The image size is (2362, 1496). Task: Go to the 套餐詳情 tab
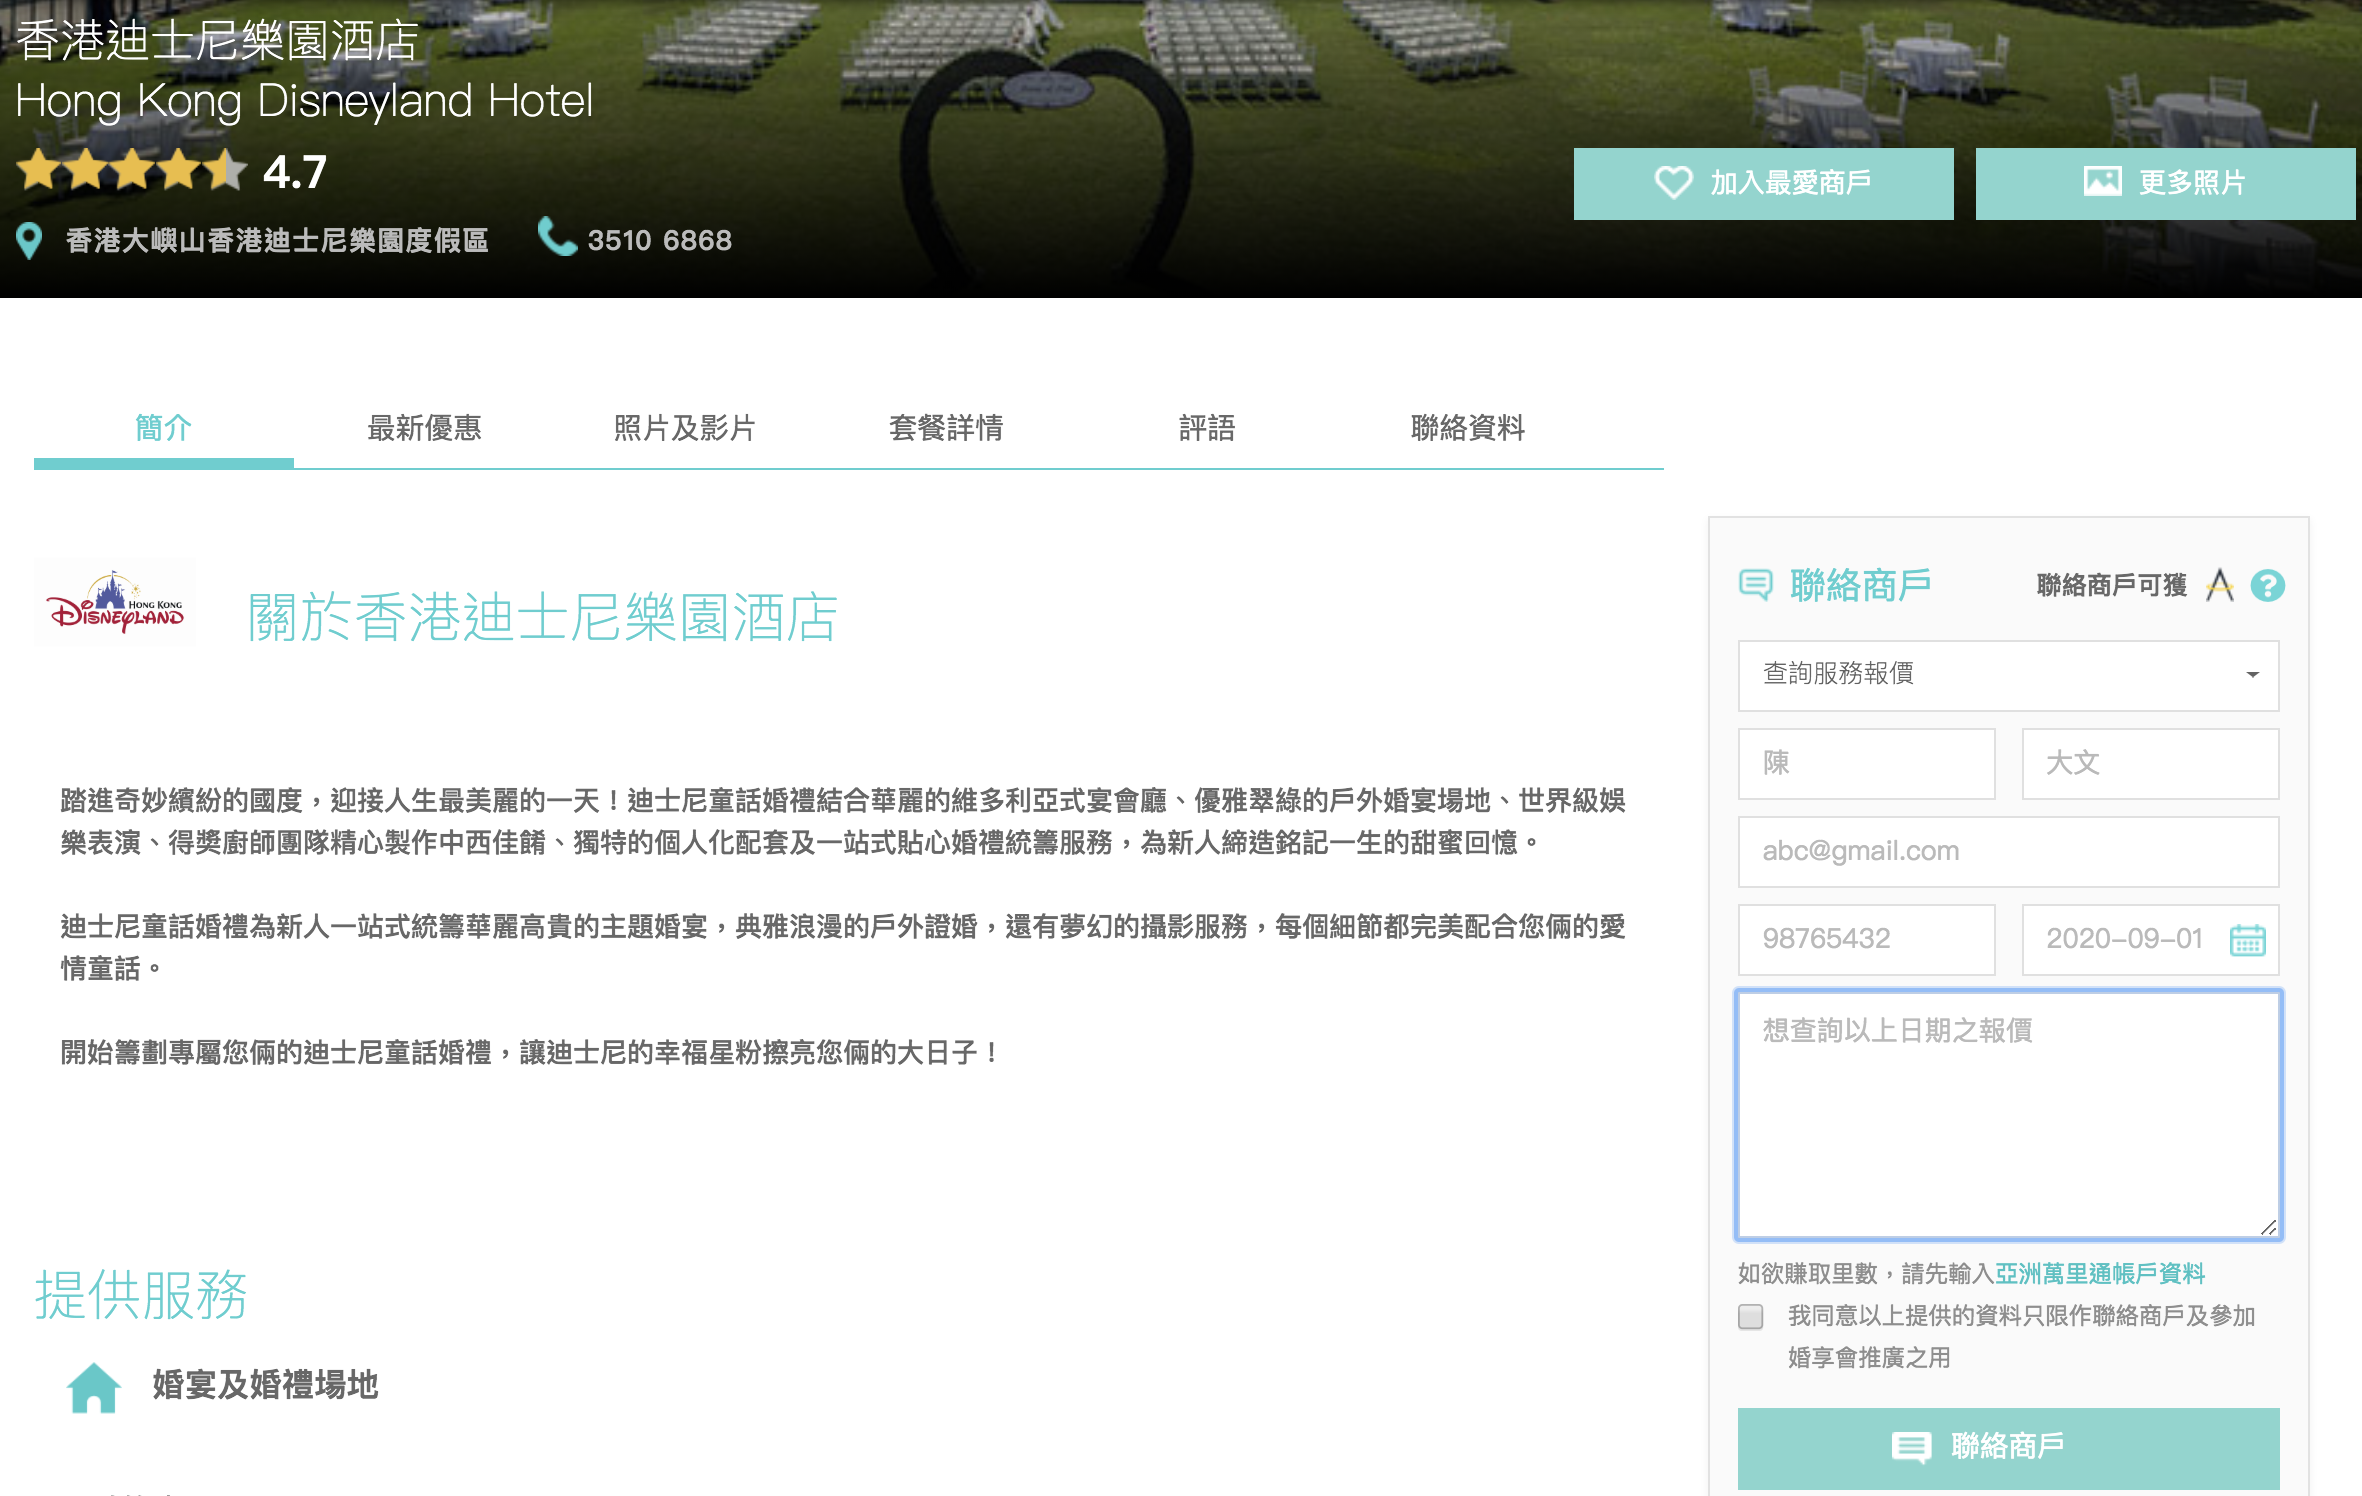tap(946, 428)
